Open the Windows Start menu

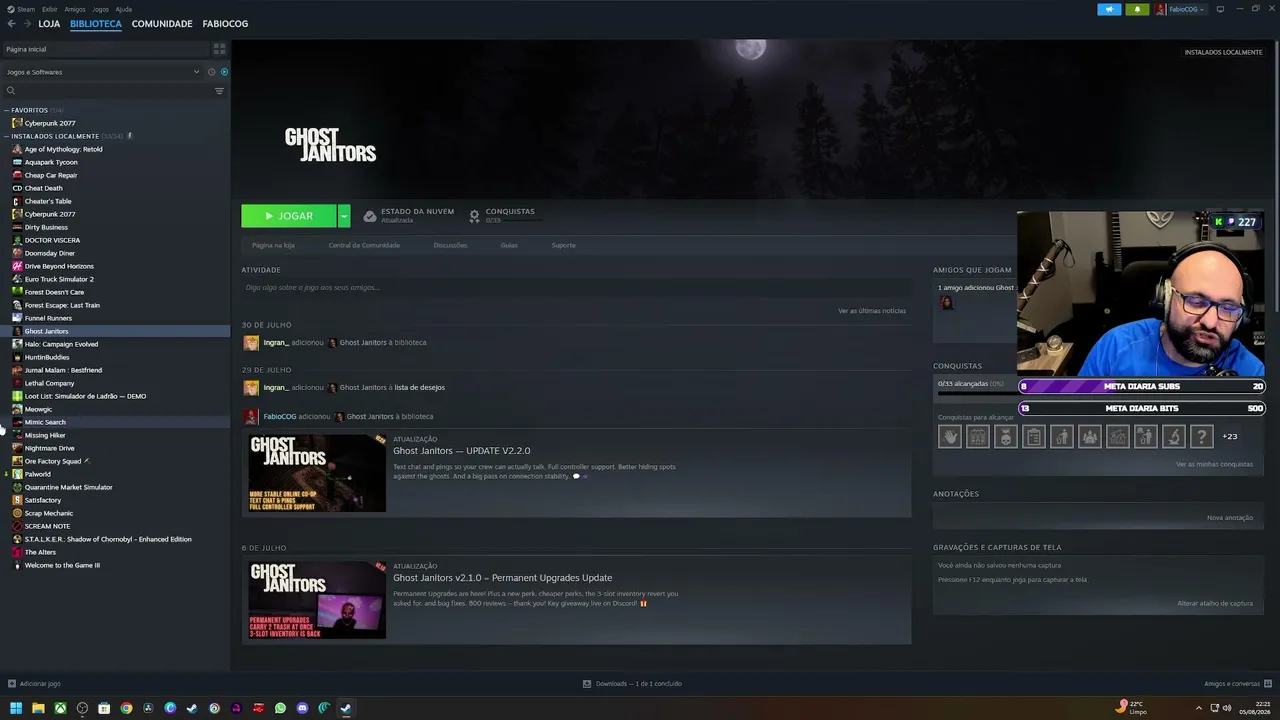pos(16,708)
